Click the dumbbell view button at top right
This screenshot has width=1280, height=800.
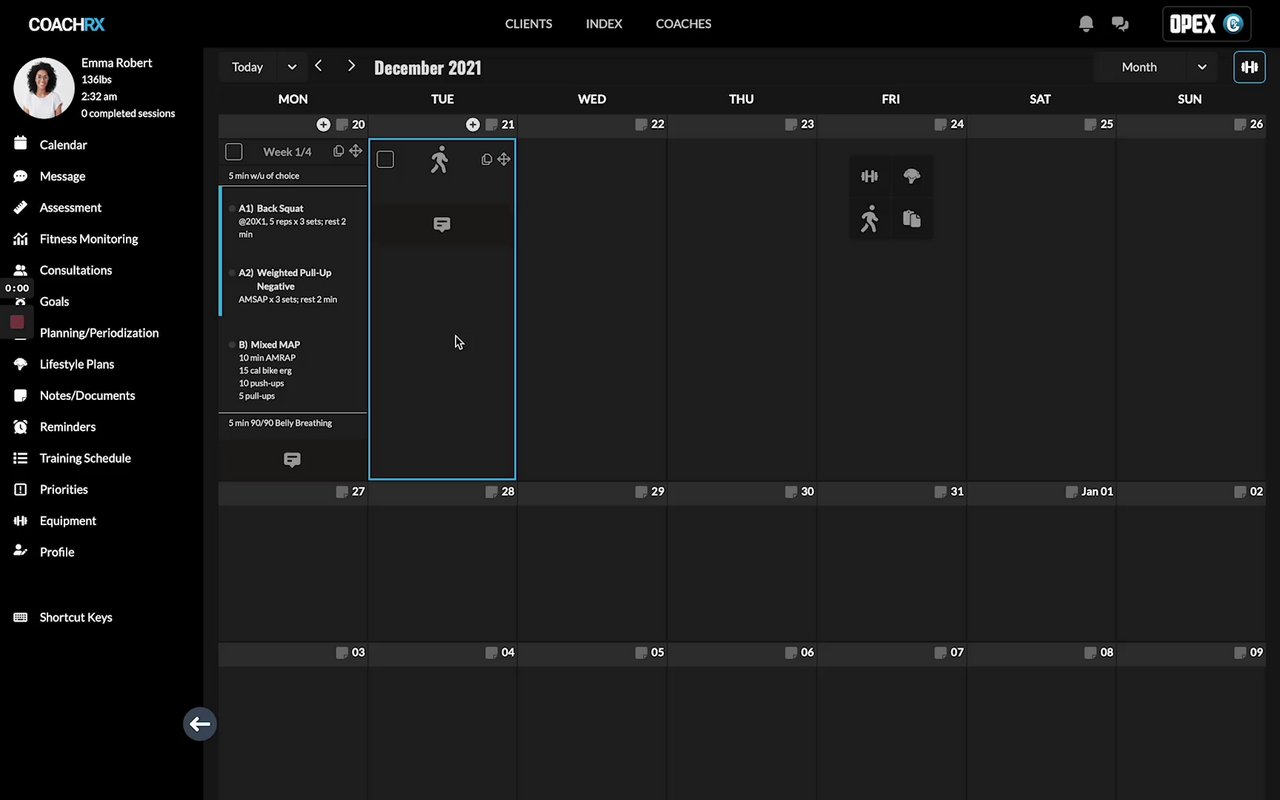click(x=1249, y=67)
